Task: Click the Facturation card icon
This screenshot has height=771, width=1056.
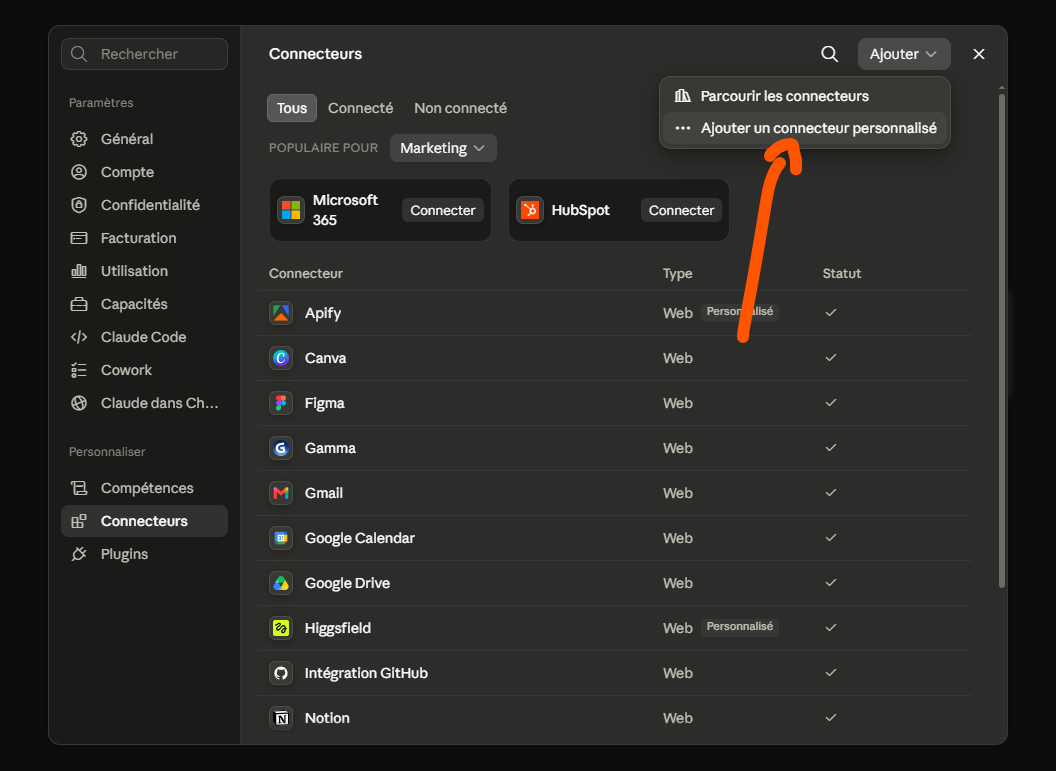Action: (79, 238)
